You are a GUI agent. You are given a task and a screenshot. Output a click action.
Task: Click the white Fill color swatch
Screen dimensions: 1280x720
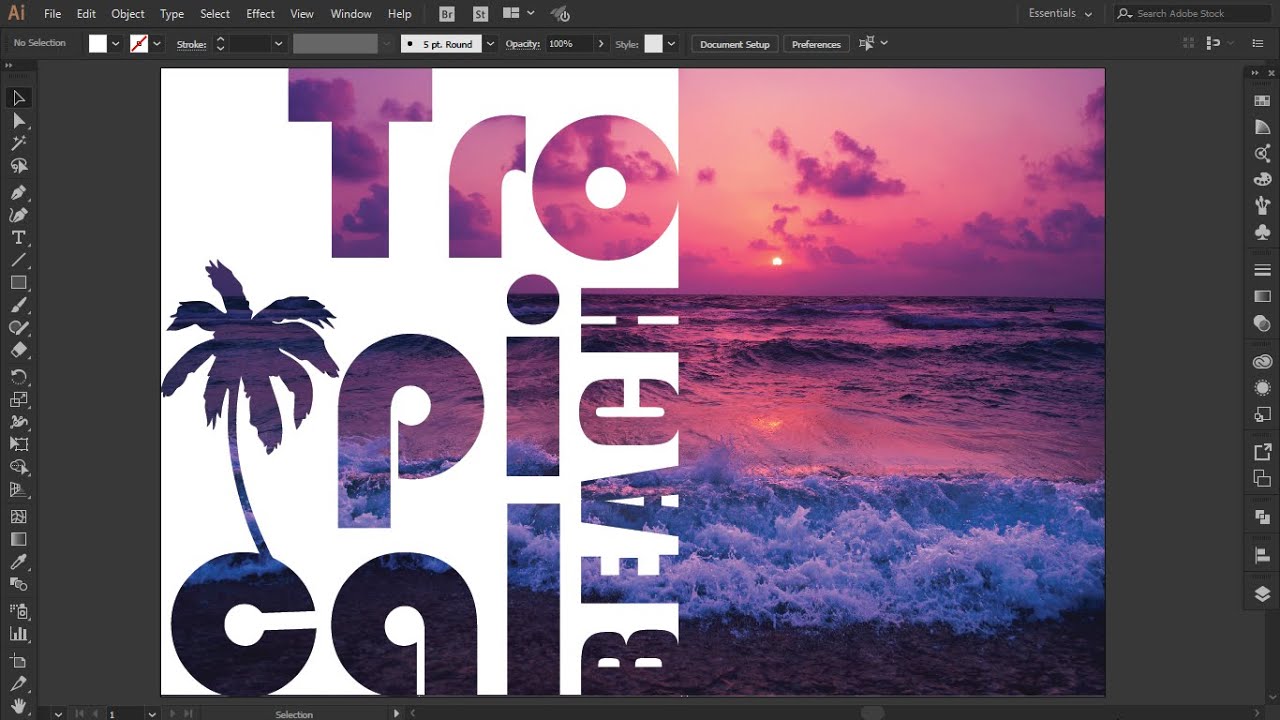[x=97, y=44]
